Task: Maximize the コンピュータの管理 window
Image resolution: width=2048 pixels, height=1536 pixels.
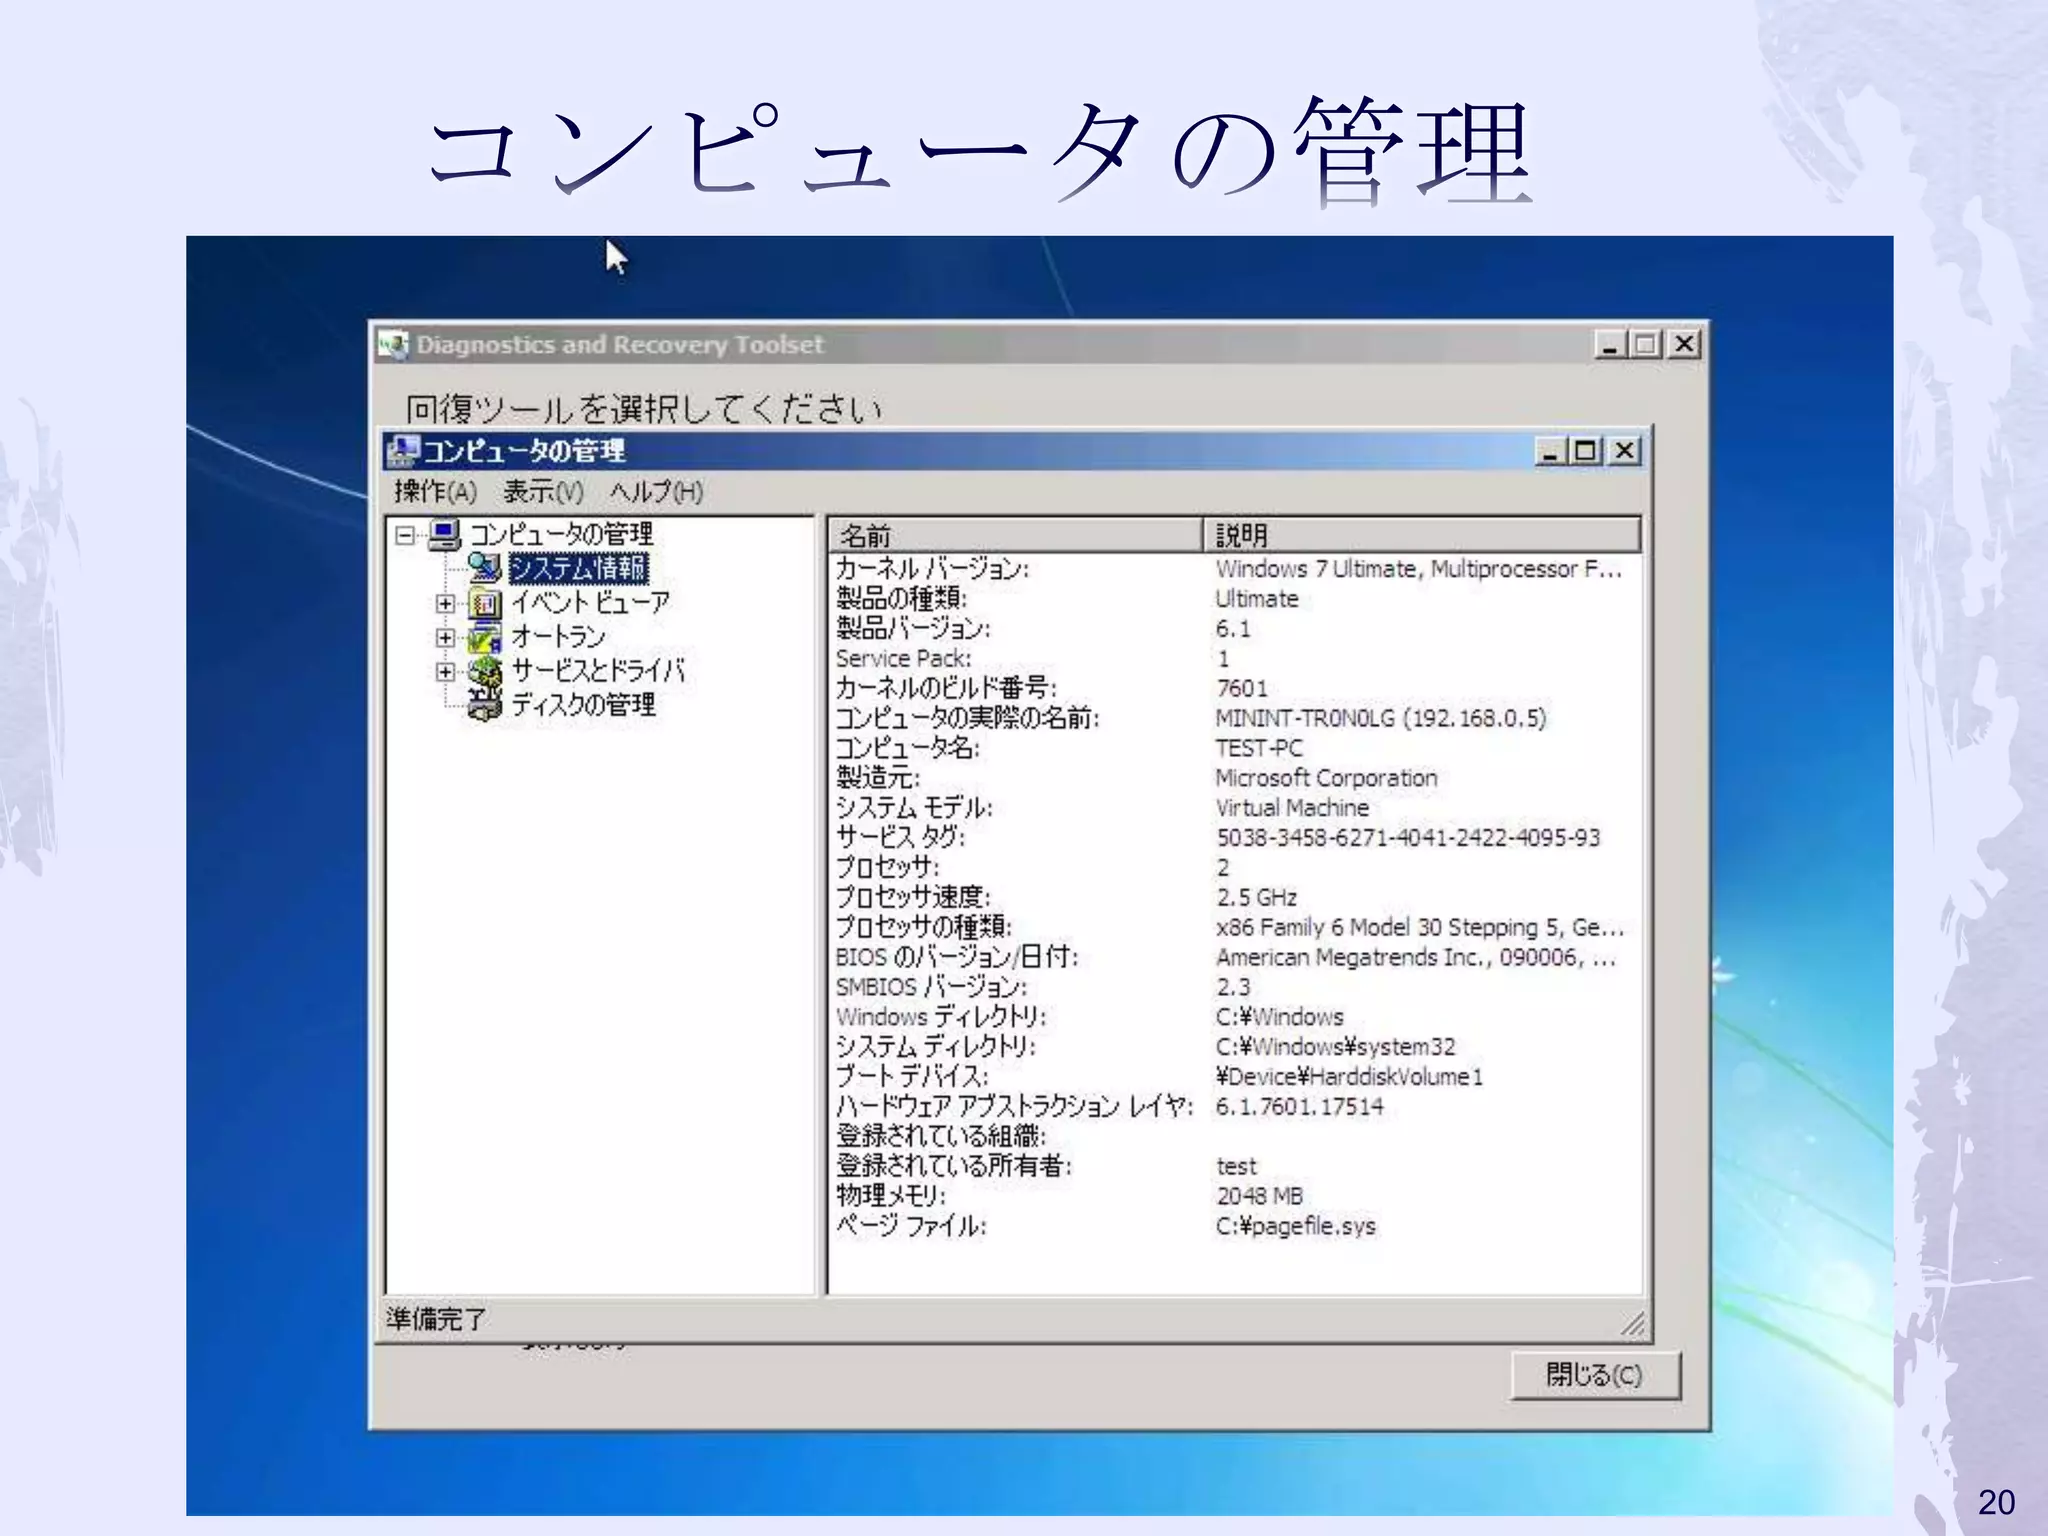Action: (1585, 451)
